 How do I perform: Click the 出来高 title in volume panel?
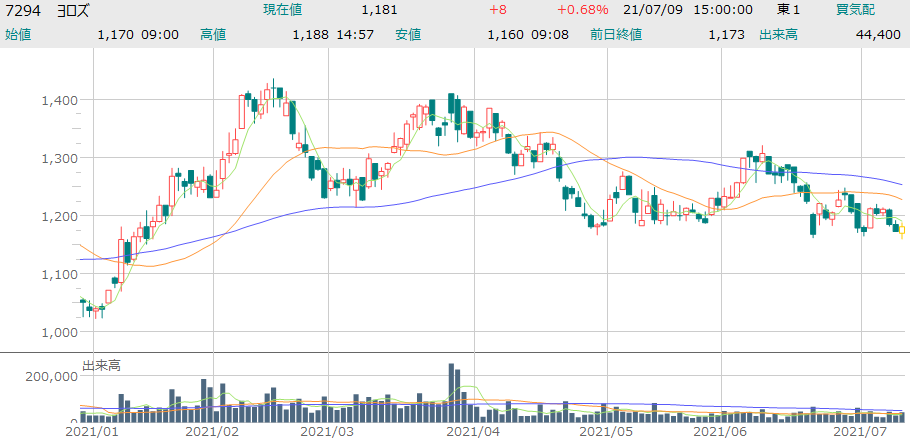click(x=101, y=366)
